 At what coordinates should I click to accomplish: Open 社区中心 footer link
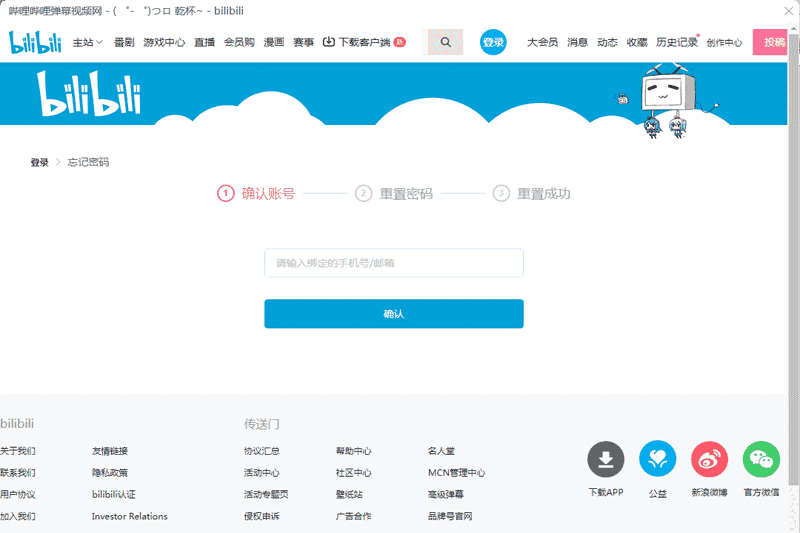click(354, 473)
